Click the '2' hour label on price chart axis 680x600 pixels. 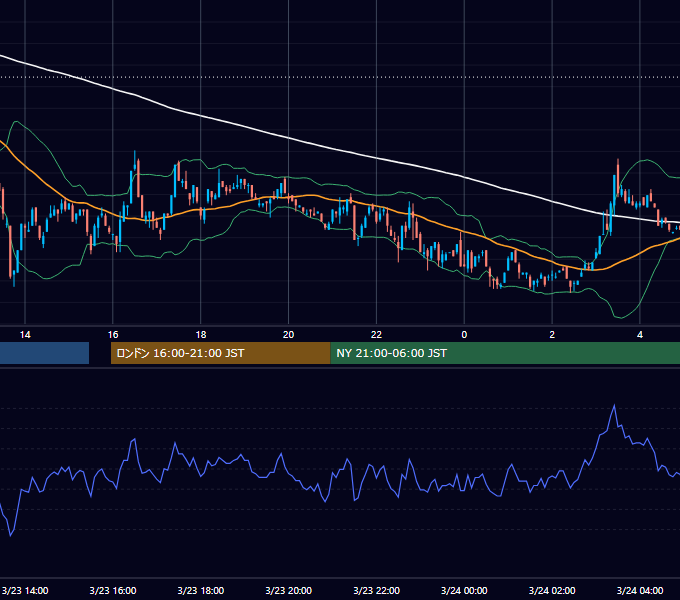552,335
